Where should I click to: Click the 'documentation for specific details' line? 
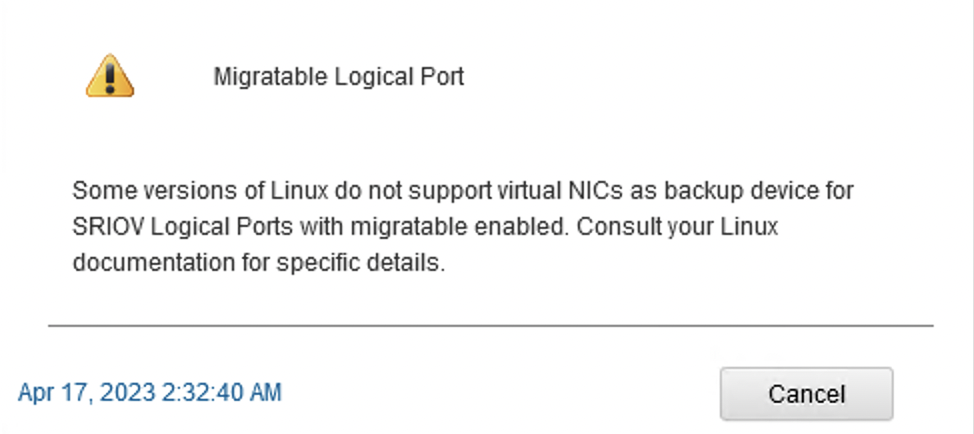coord(259,263)
